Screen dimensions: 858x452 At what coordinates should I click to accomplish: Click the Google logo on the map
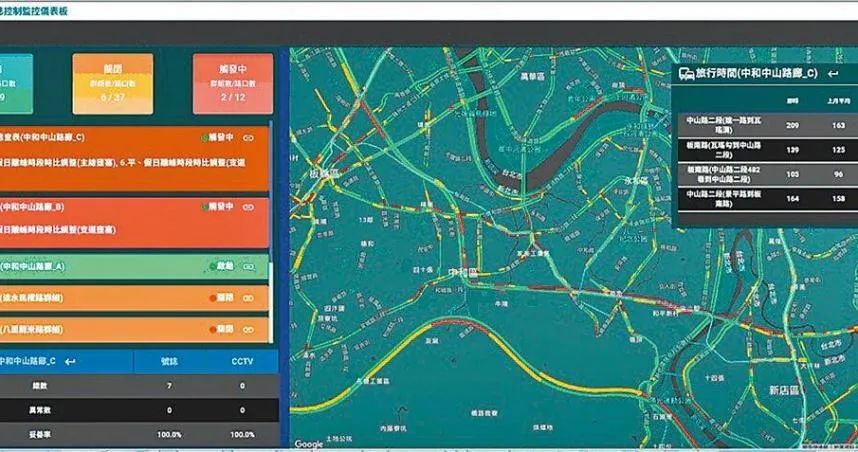point(309,444)
